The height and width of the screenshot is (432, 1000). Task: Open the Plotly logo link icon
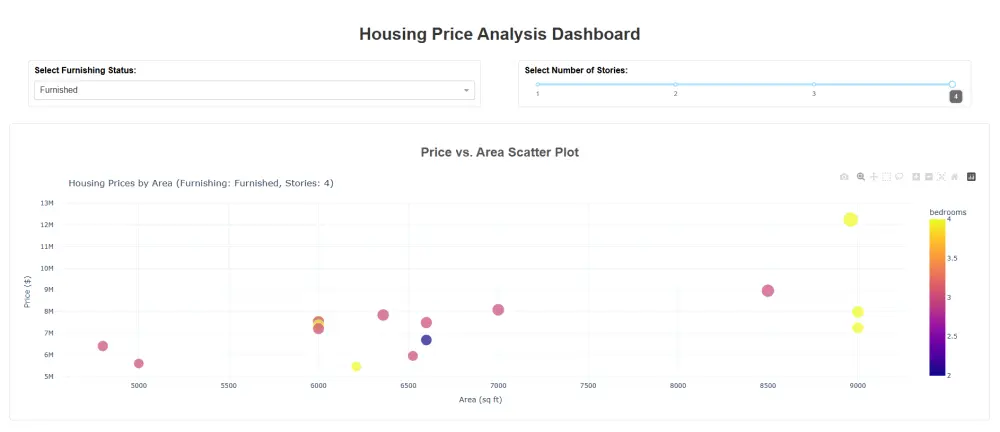pos(971,177)
